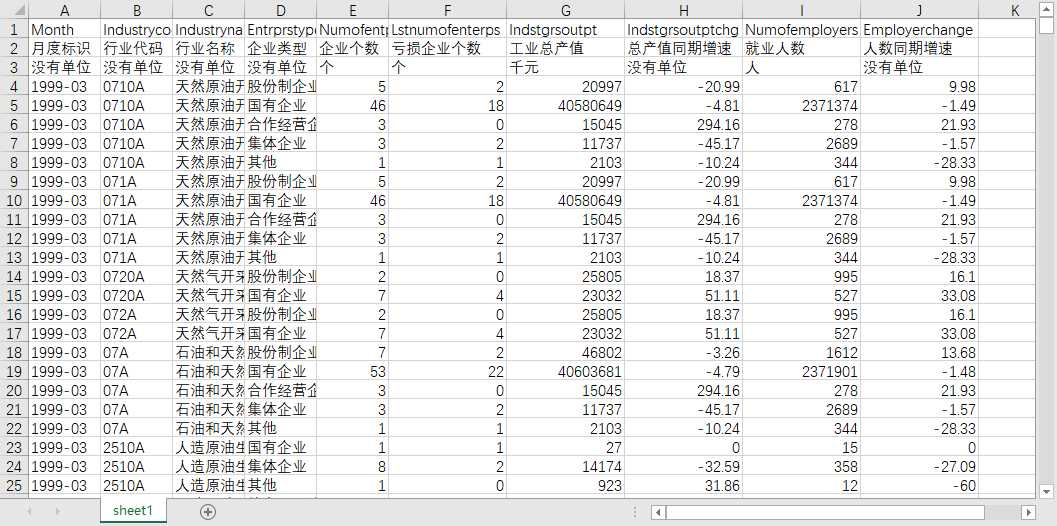This screenshot has width=1057, height=526.
Task: Add a new sheet with plus button
Action: coord(208,512)
